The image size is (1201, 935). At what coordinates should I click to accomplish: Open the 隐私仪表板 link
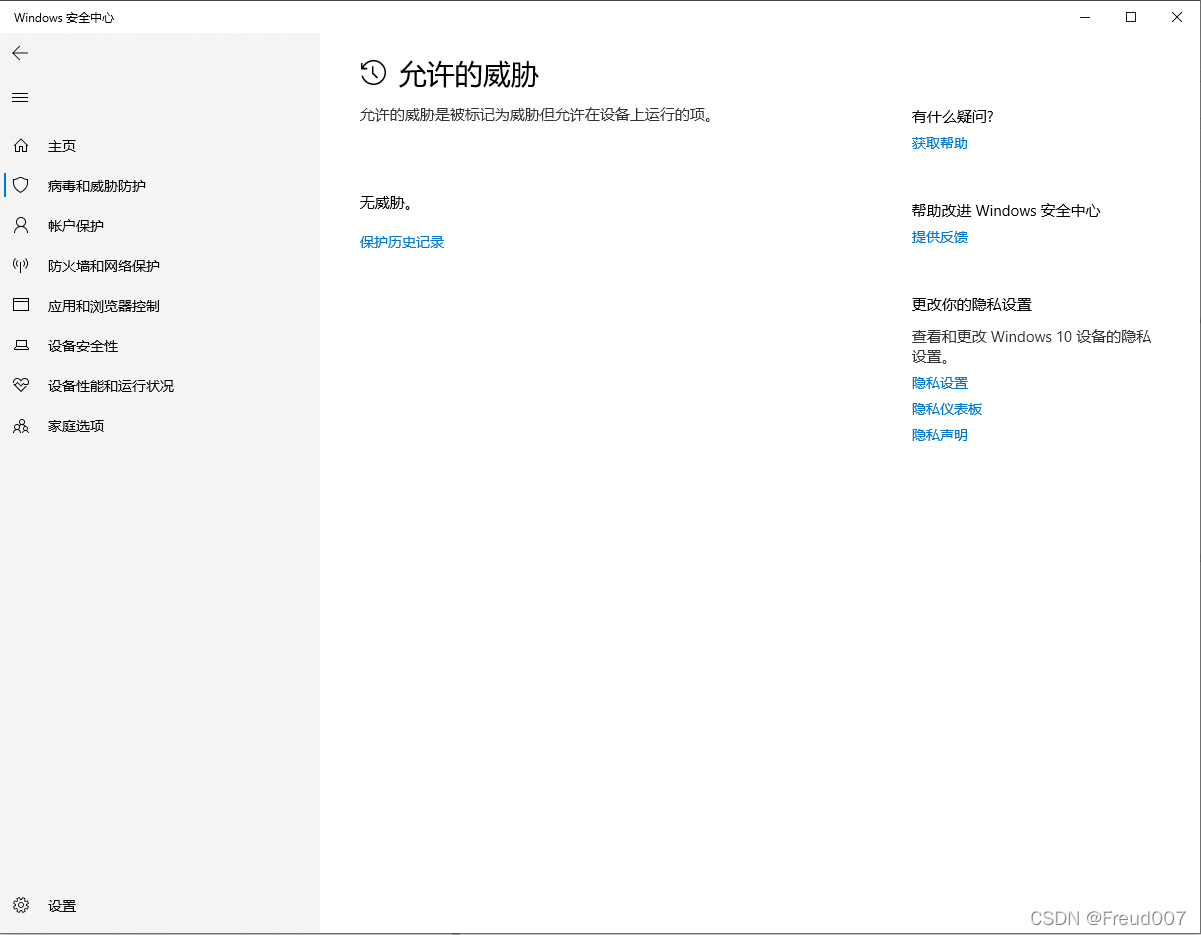[x=947, y=409]
